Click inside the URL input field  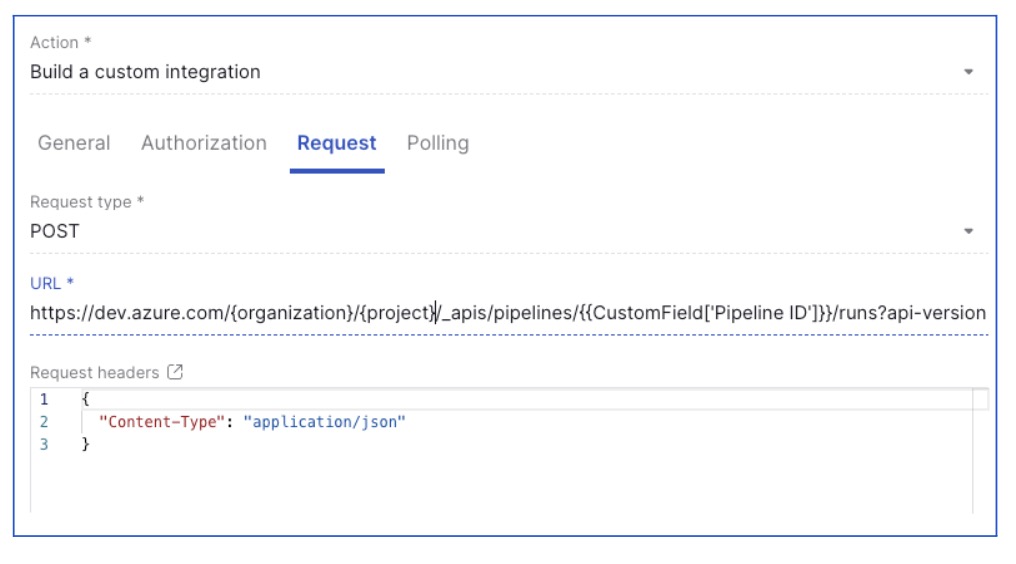509,313
